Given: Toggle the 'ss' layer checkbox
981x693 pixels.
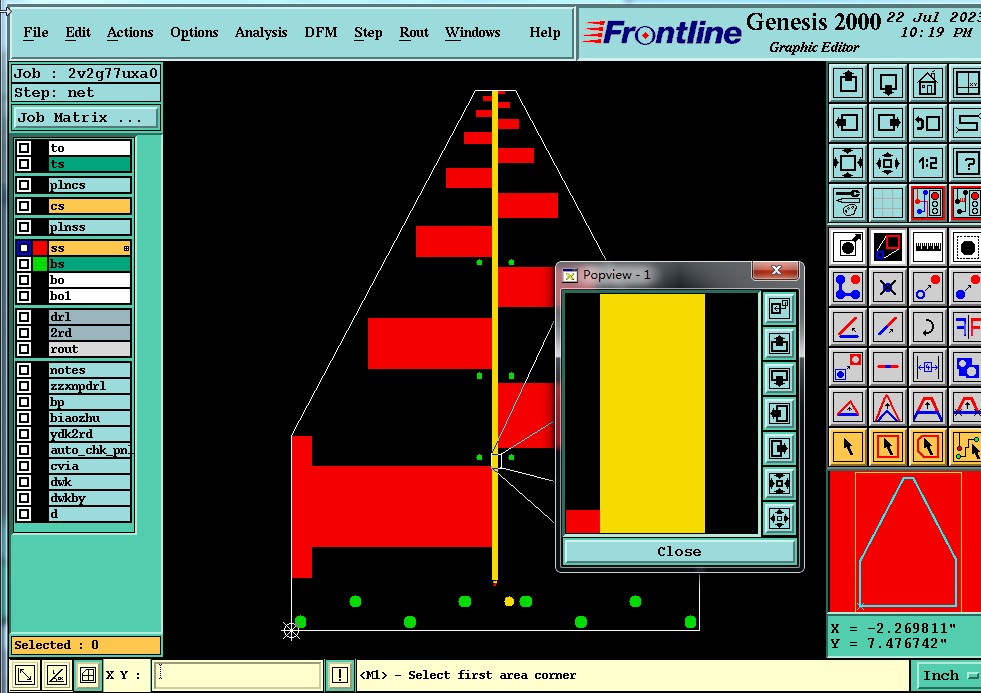Looking at the screenshot, I should click(24, 248).
